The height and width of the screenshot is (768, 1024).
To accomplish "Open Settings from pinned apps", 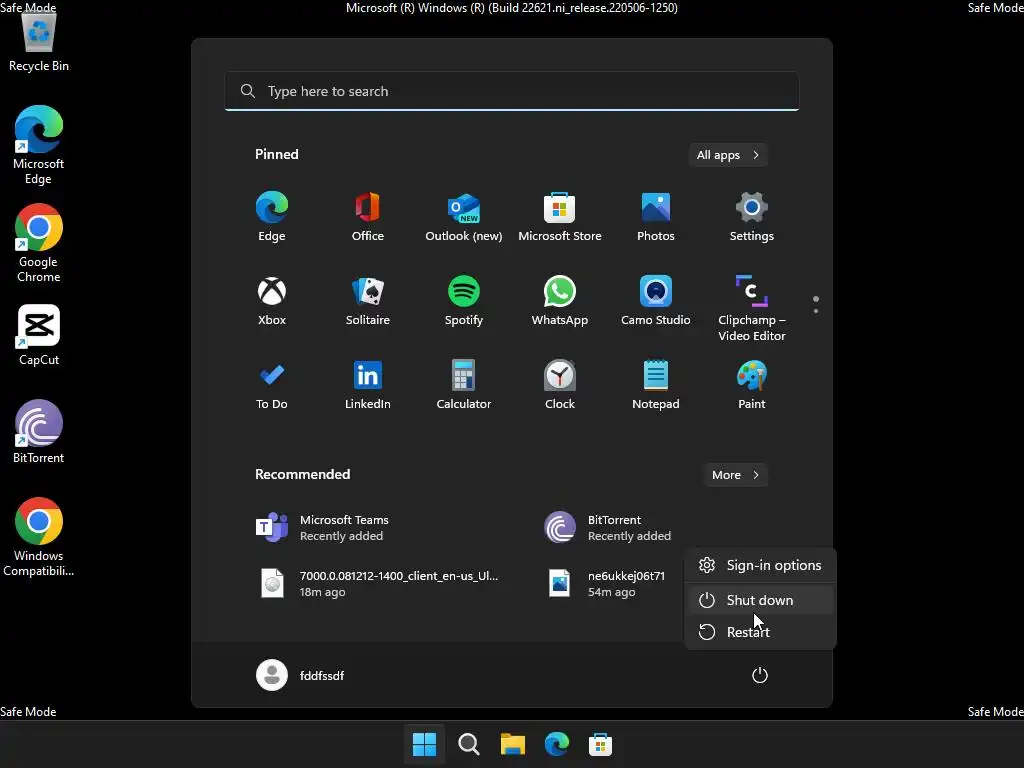I will coord(752,217).
